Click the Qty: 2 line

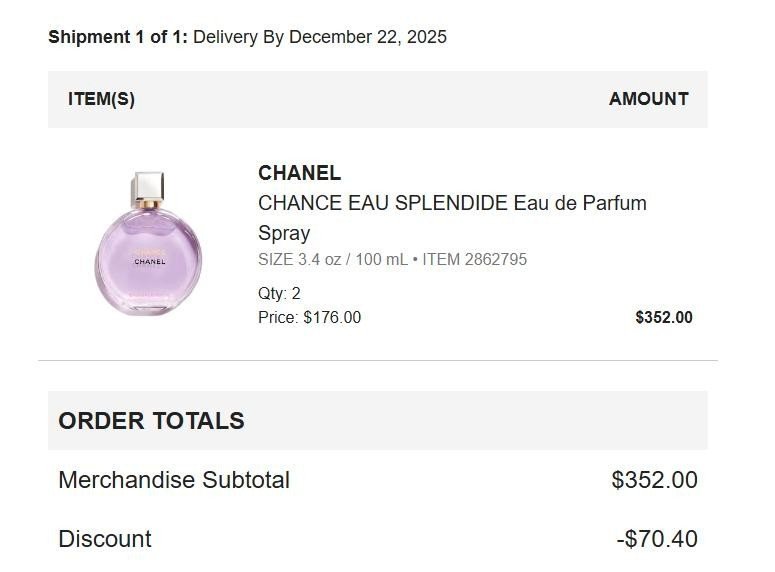pos(279,293)
